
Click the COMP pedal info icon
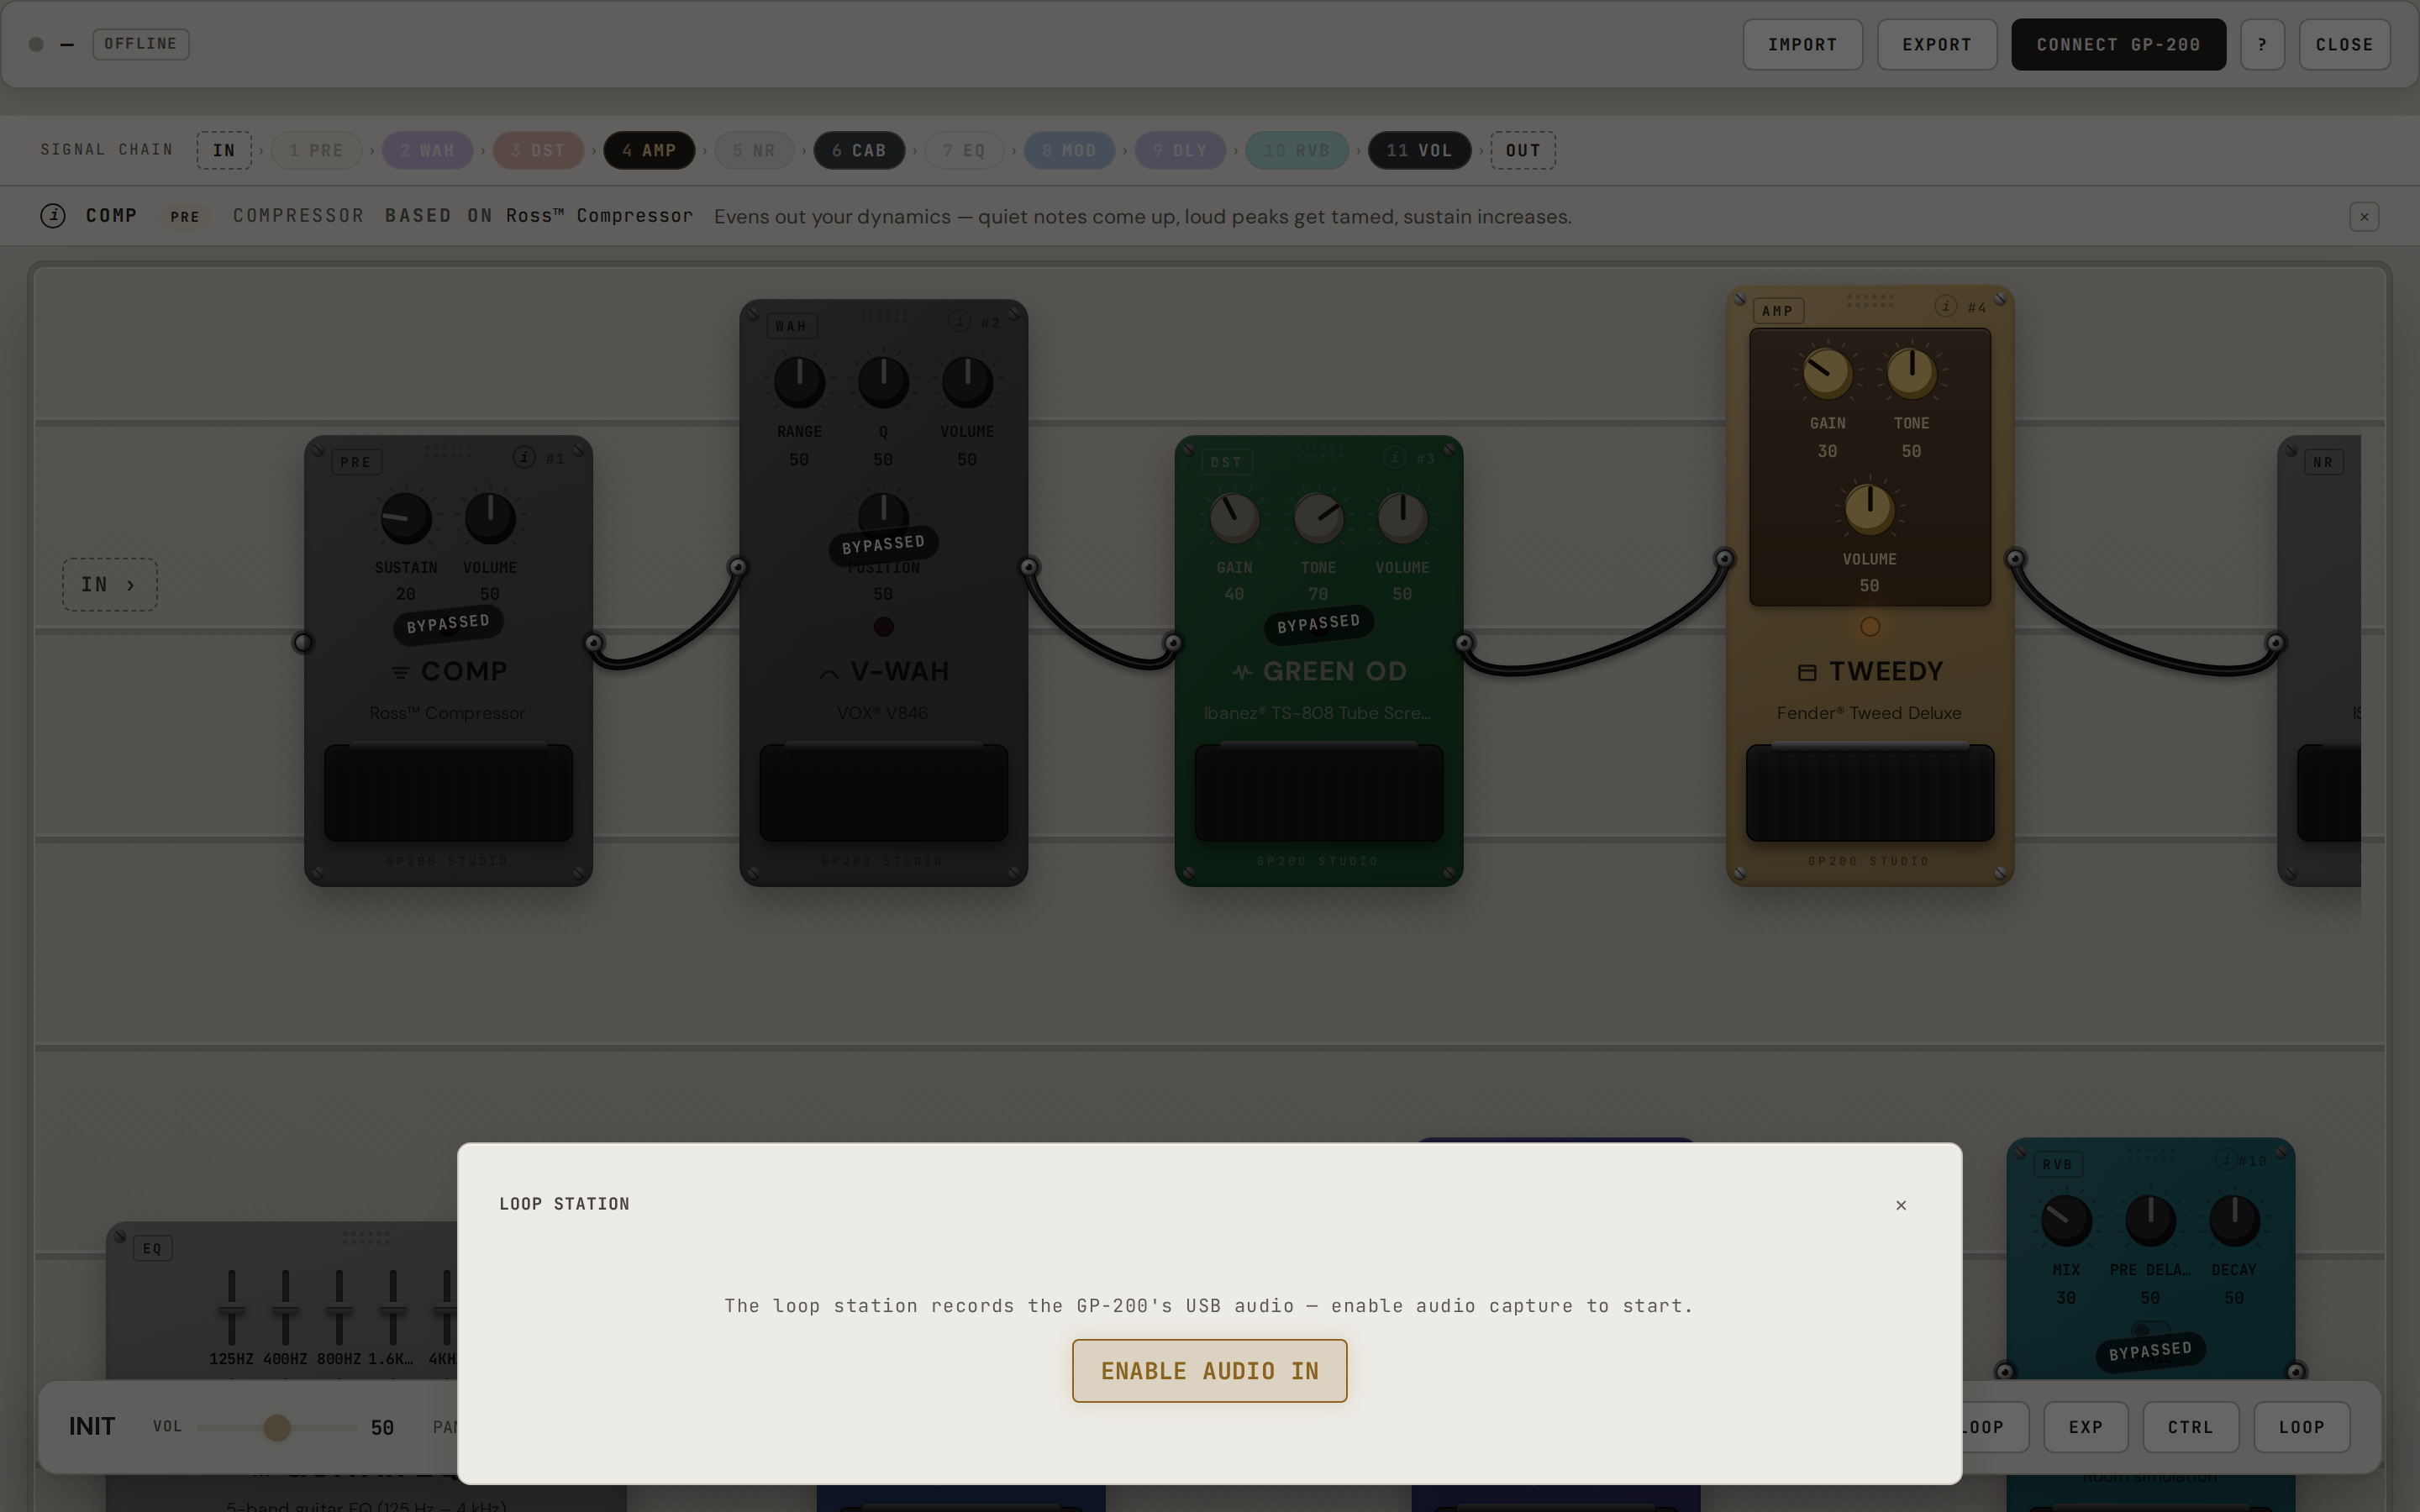524,457
